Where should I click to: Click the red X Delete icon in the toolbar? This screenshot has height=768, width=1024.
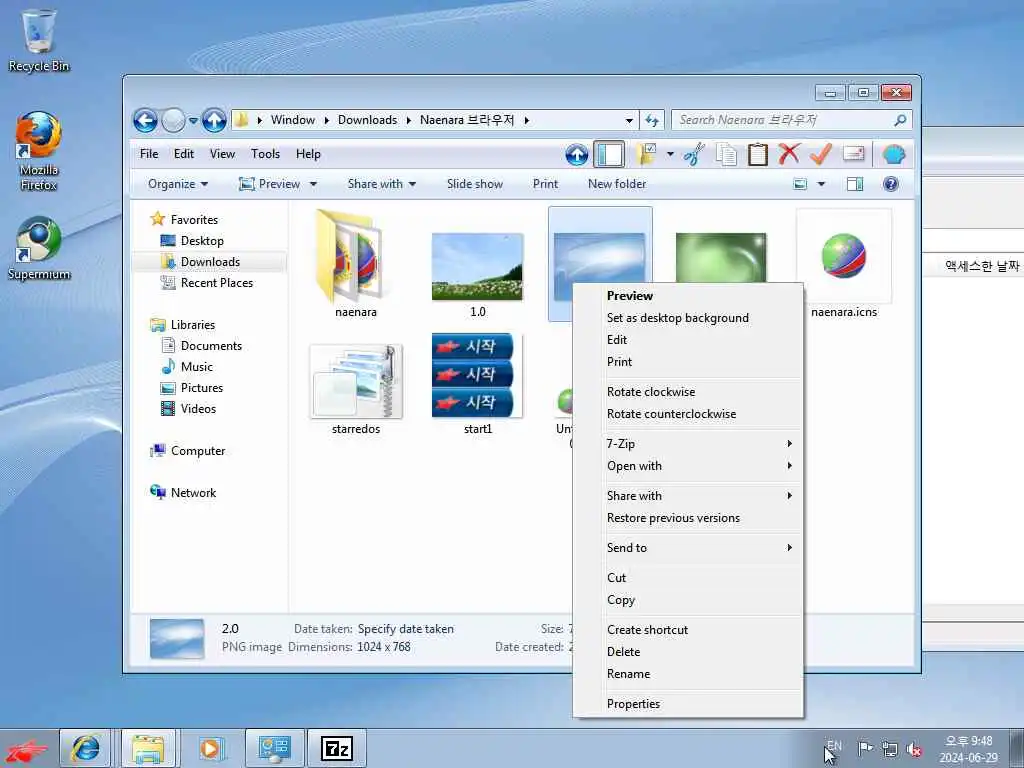789,154
